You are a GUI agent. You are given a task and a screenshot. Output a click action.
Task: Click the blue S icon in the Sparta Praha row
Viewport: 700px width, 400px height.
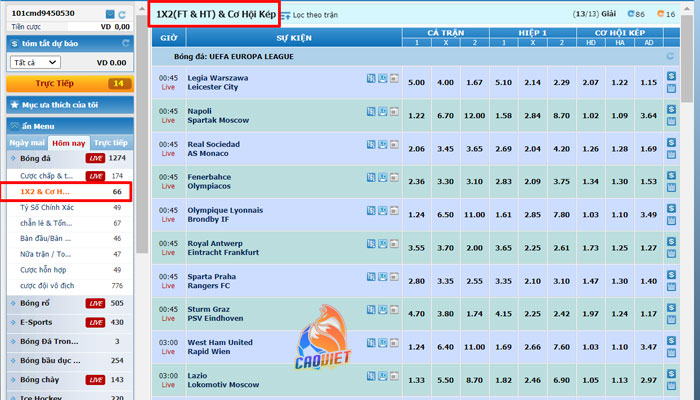pyautogui.click(x=671, y=275)
